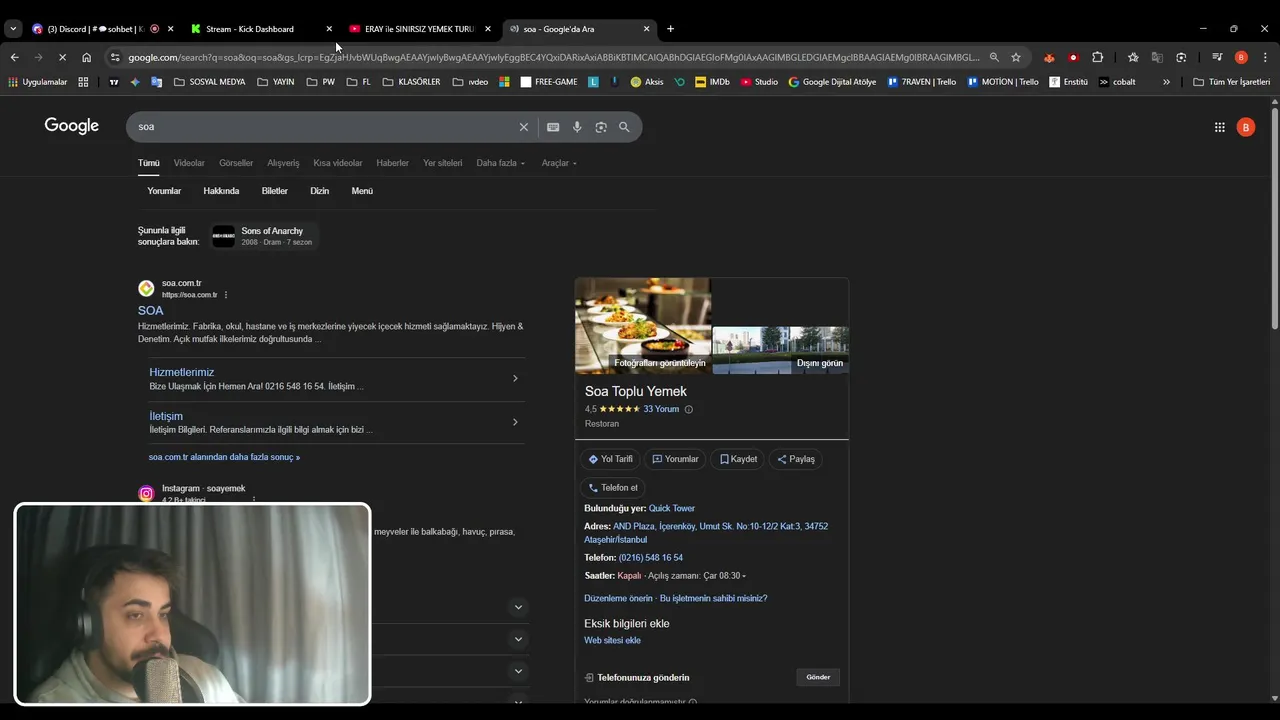Open the zoom magnifier icon in address bar

pos(994,57)
